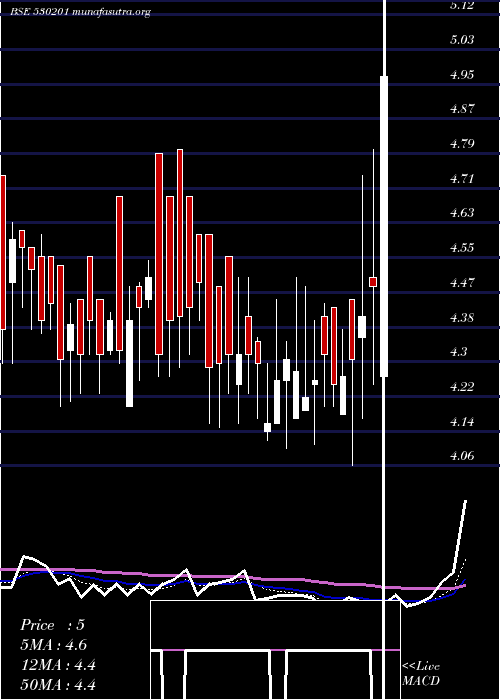Click the 4.22 price axis label

coord(462,387)
